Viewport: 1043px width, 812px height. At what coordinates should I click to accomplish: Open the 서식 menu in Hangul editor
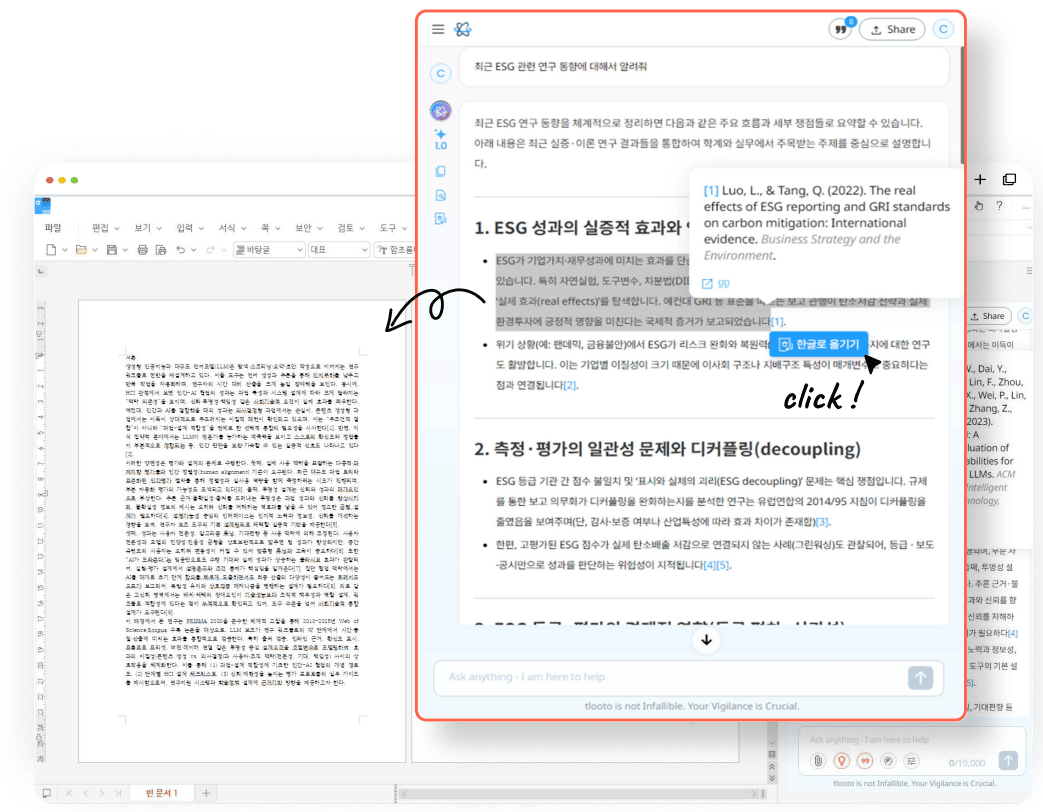pos(233,228)
